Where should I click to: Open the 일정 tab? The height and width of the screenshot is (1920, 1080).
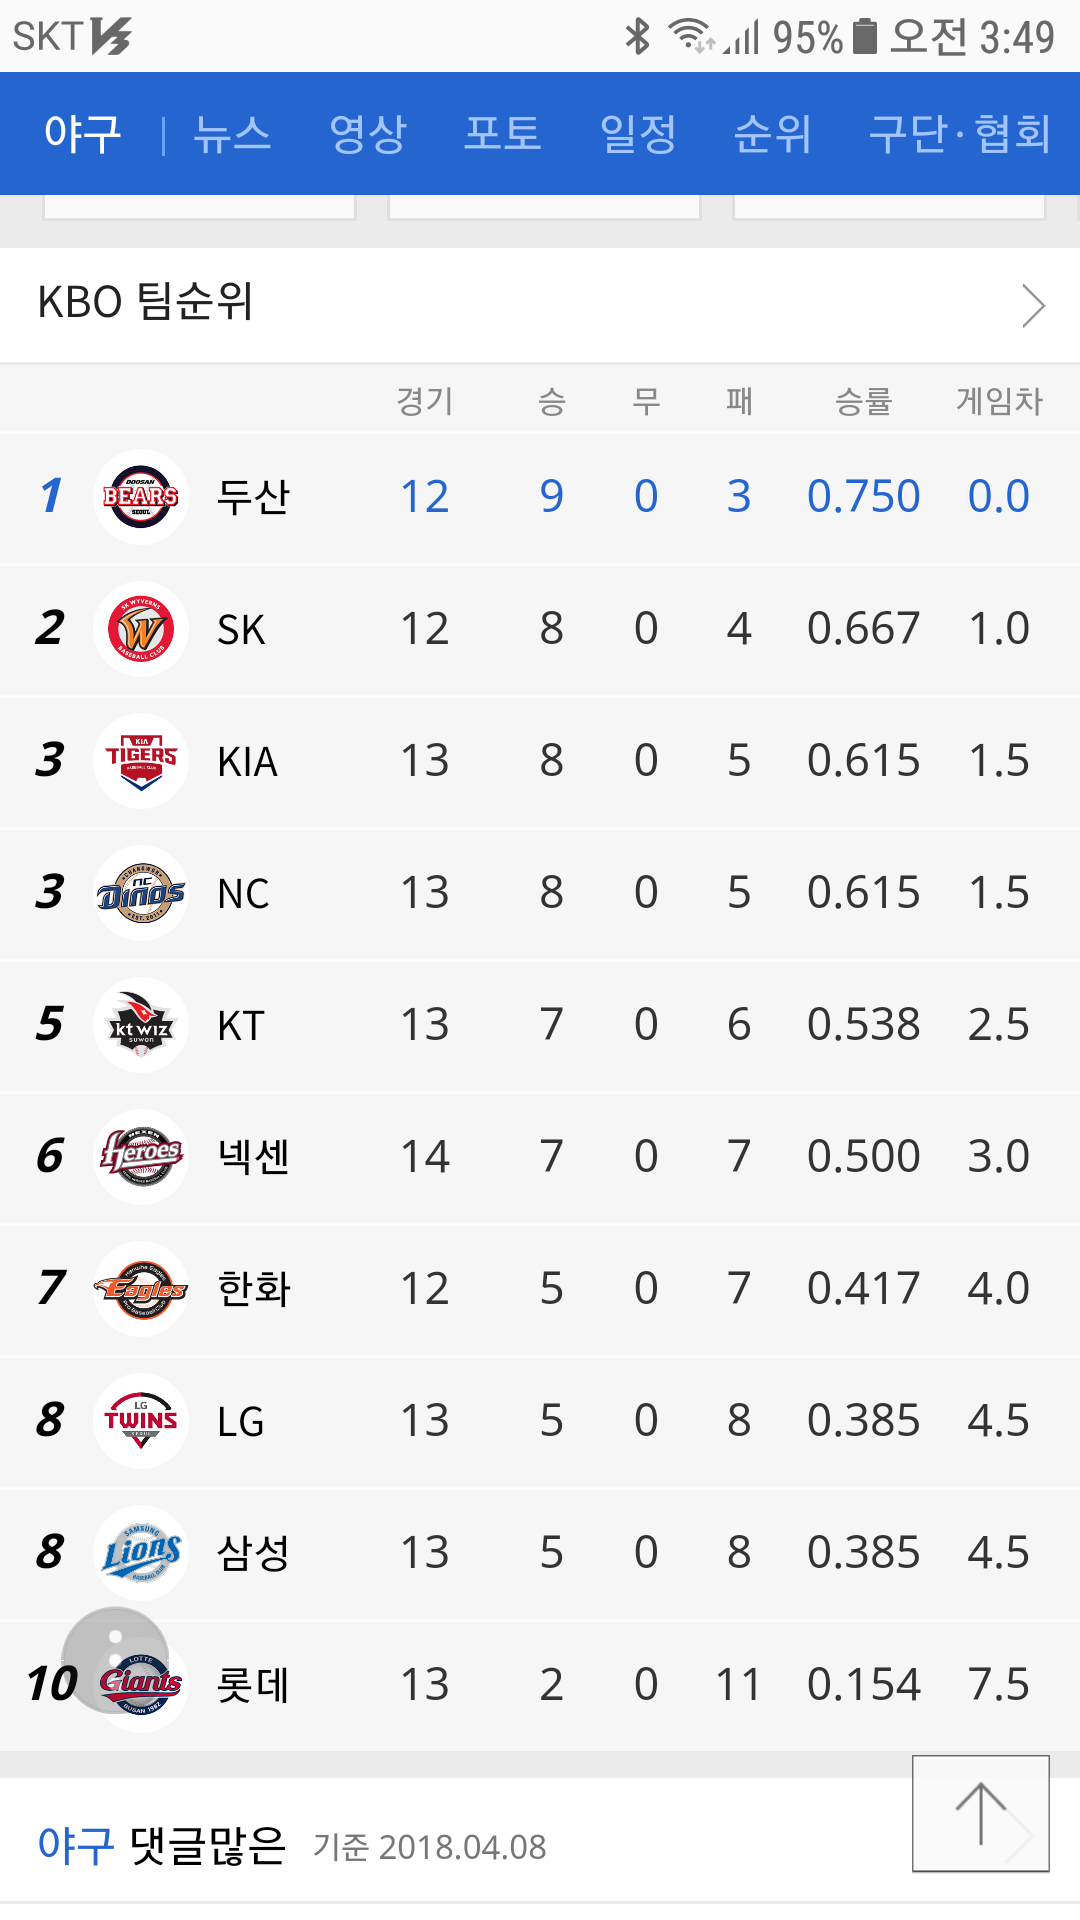click(638, 134)
